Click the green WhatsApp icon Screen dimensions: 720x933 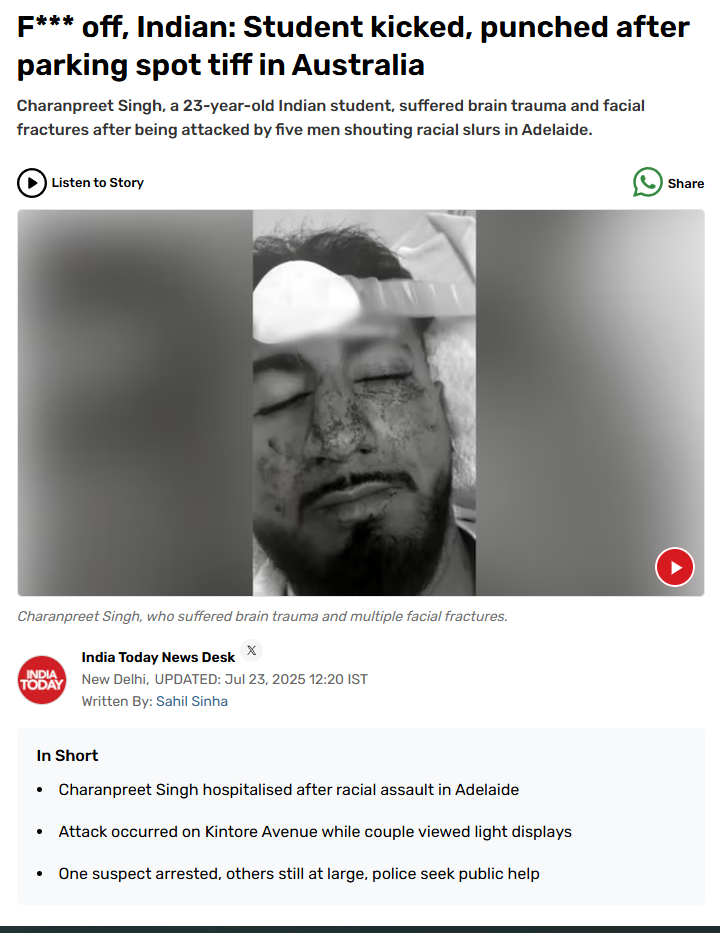click(x=647, y=182)
